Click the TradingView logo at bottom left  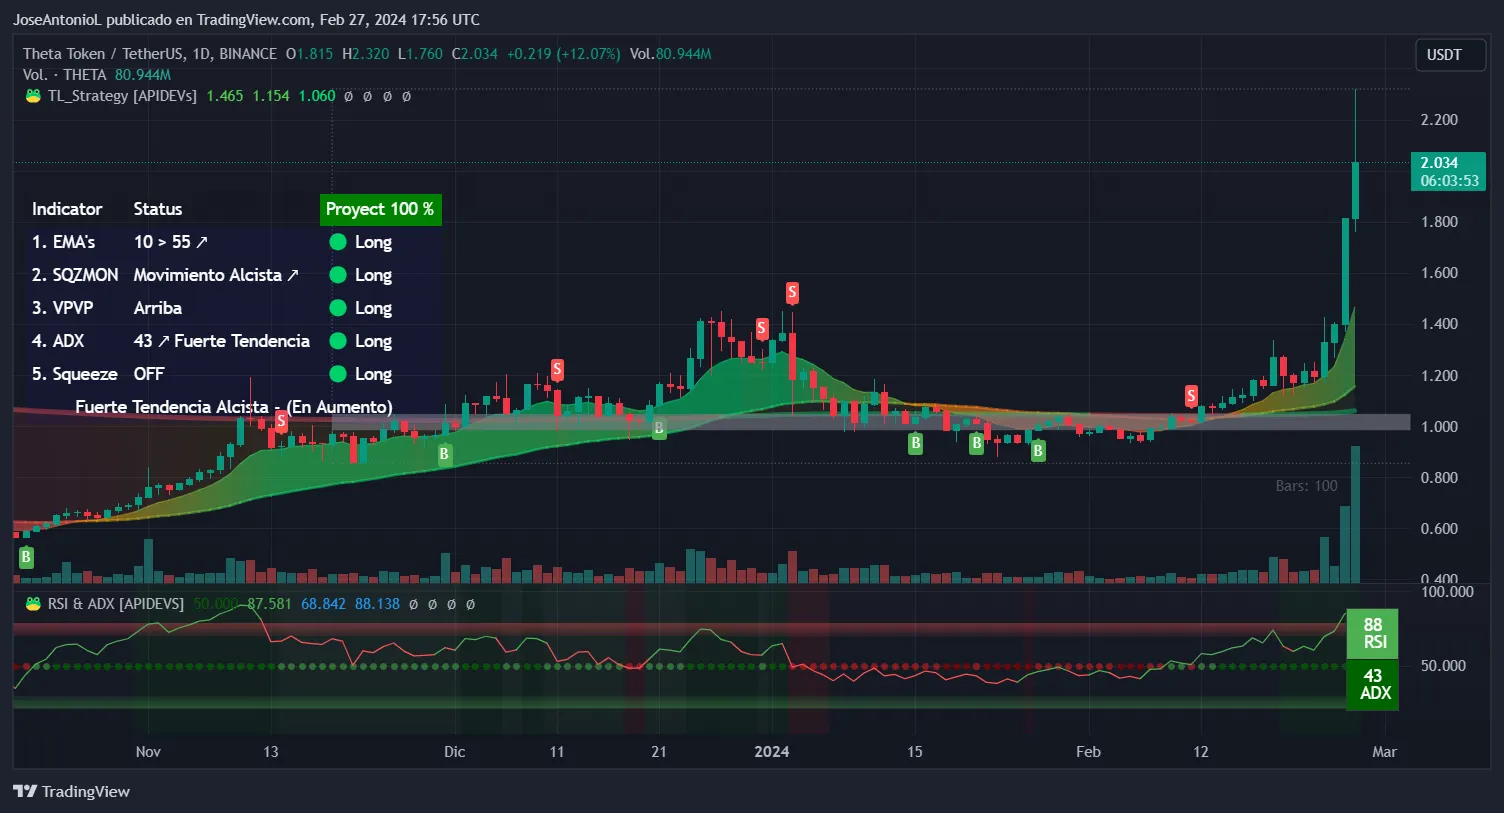click(x=71, y=791)
